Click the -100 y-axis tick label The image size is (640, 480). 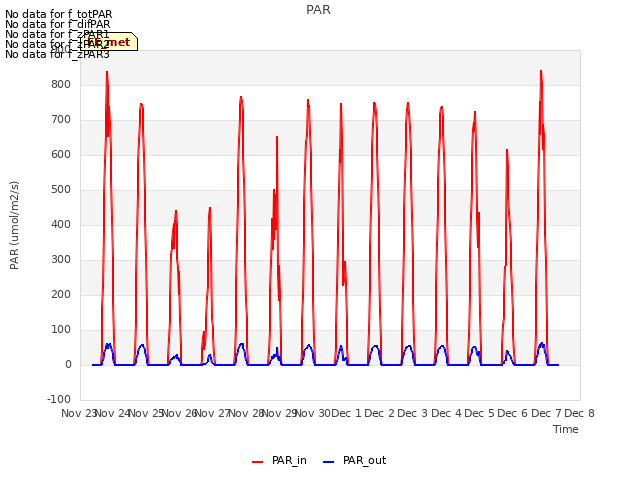[x=59, y=399]
